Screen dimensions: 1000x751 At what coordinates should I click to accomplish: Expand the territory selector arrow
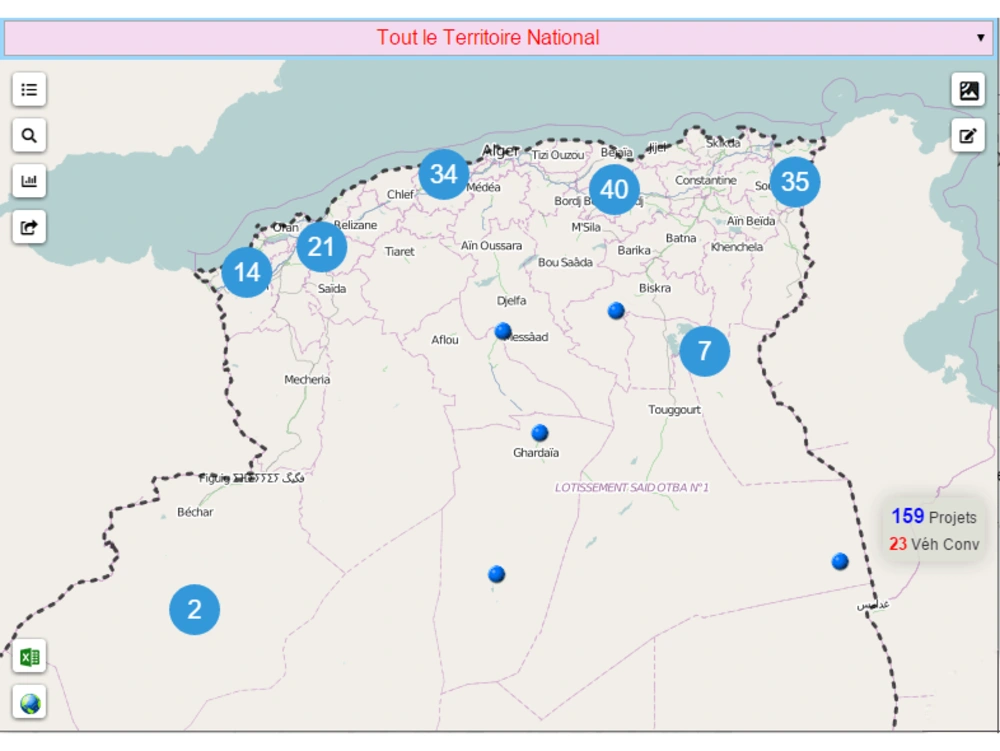click(981, 38)
